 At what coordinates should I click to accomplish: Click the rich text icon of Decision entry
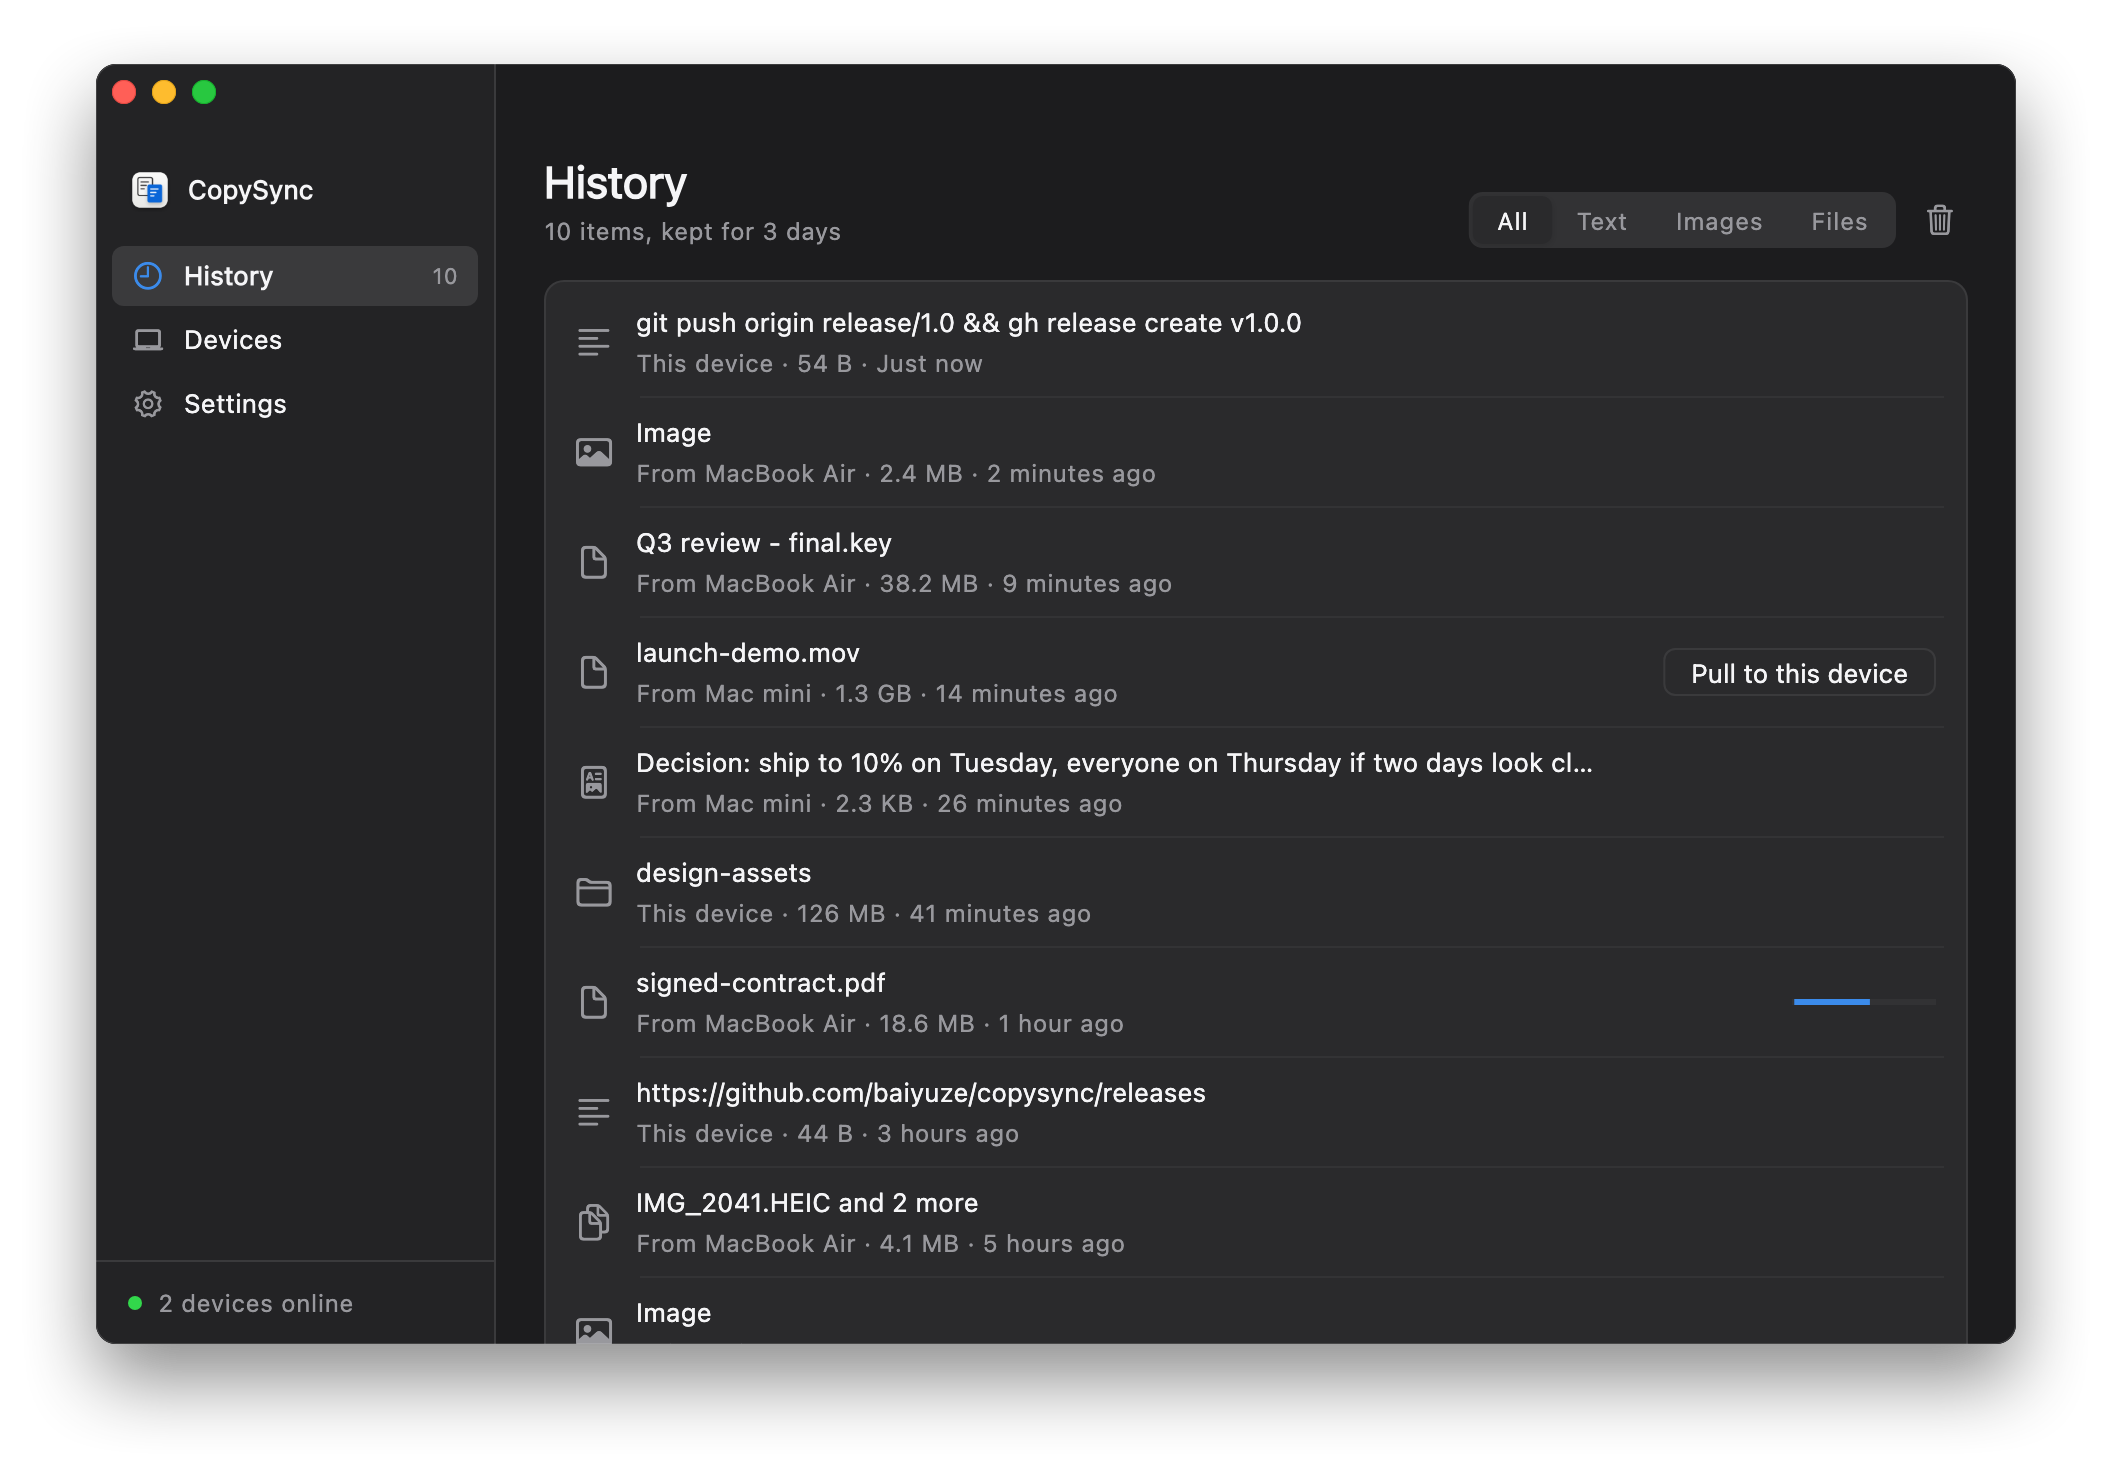[593, 782]
